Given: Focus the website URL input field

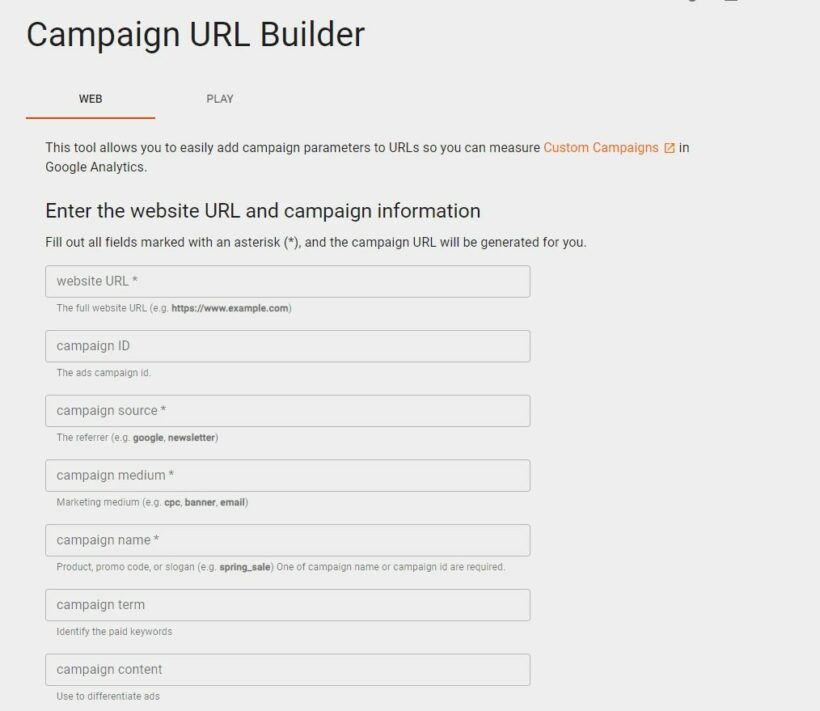Looking at the screenshot, I should coord(286,281).
